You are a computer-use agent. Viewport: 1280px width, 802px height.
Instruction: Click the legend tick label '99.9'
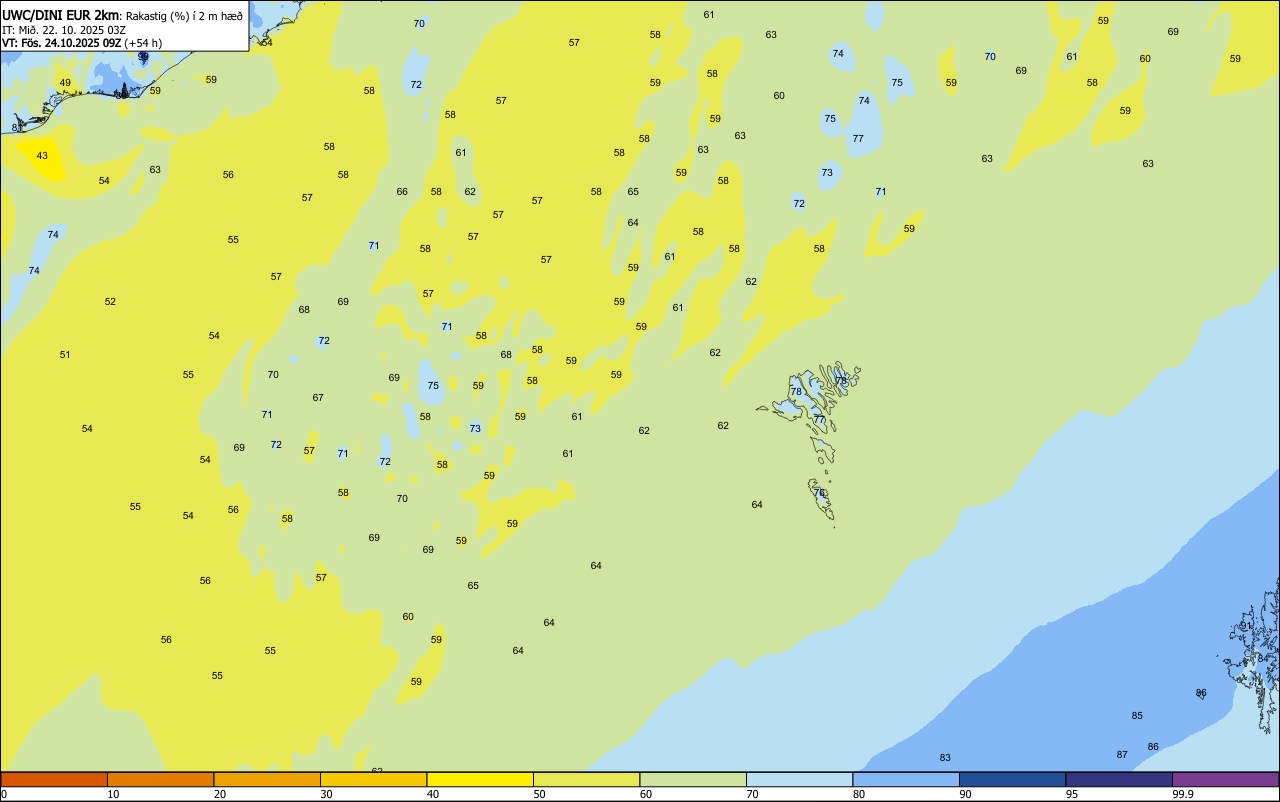click(x=1183, y=794)
